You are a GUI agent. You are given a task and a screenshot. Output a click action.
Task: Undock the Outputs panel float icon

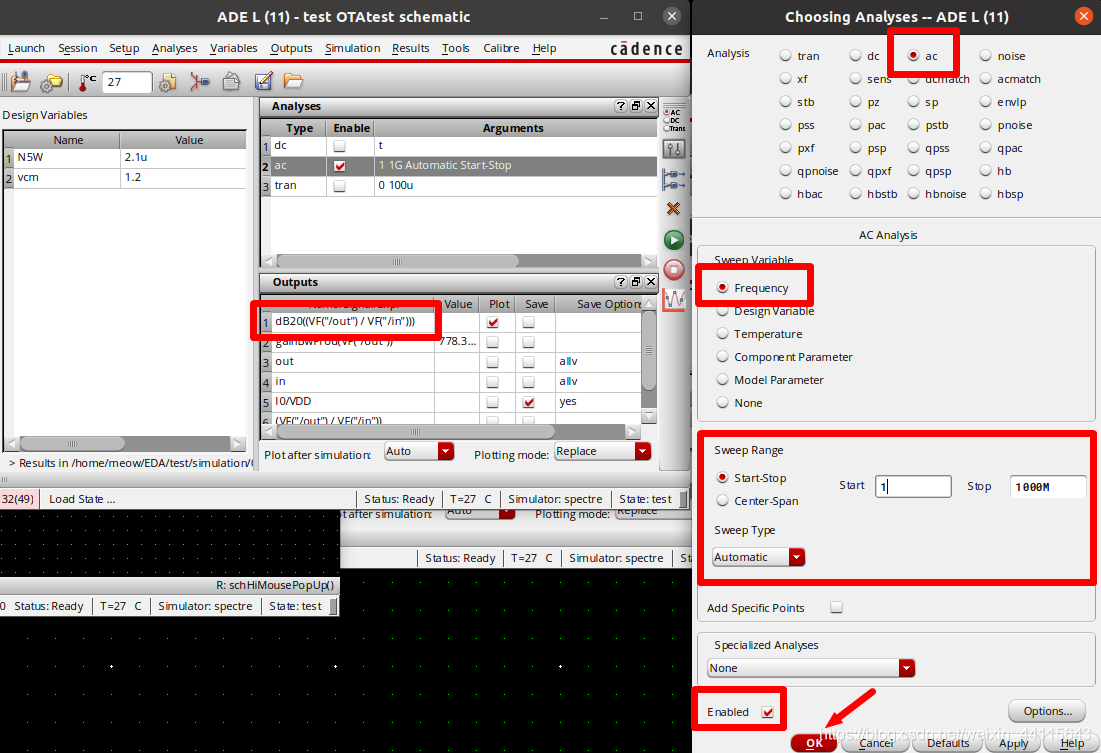tap(636, 282)
